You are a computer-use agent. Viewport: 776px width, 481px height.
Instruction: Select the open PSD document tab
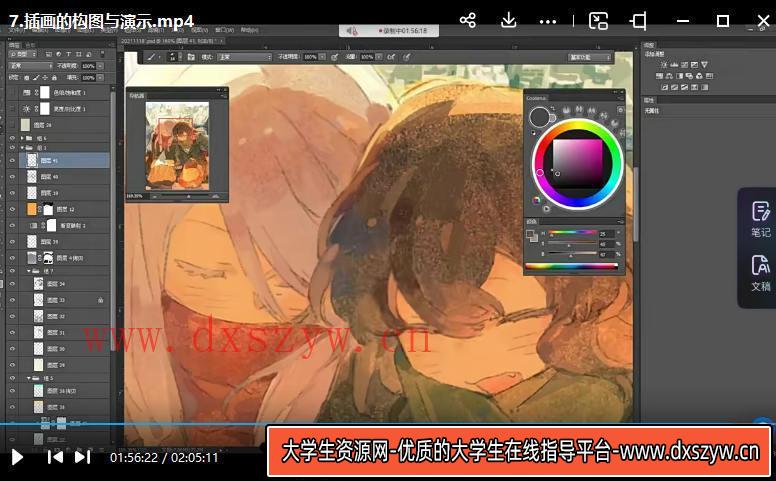click(172, 41)
